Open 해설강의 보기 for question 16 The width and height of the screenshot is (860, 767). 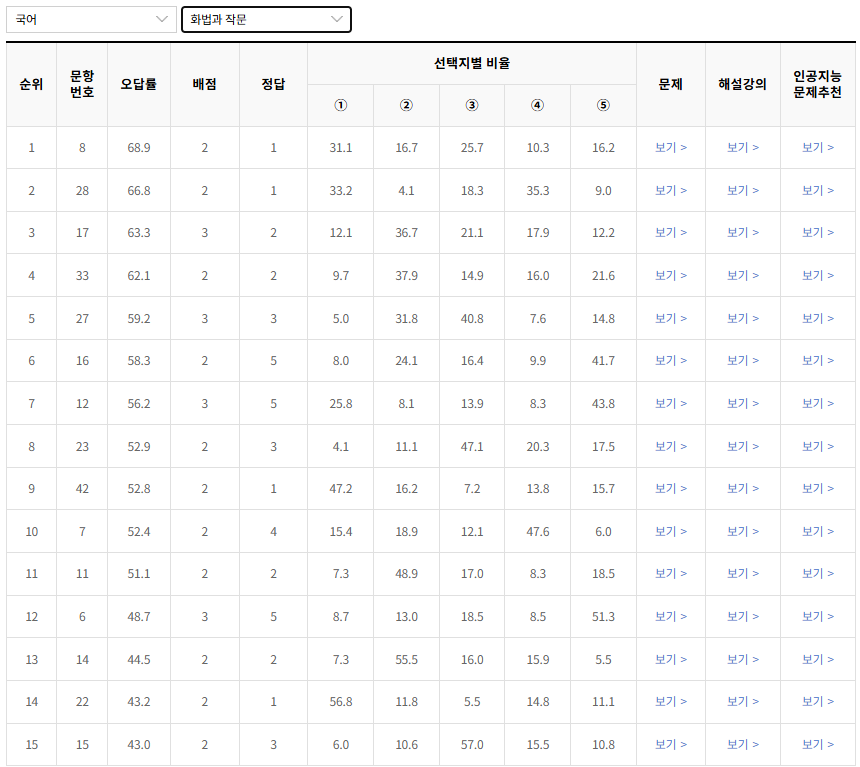click(743, 360)
